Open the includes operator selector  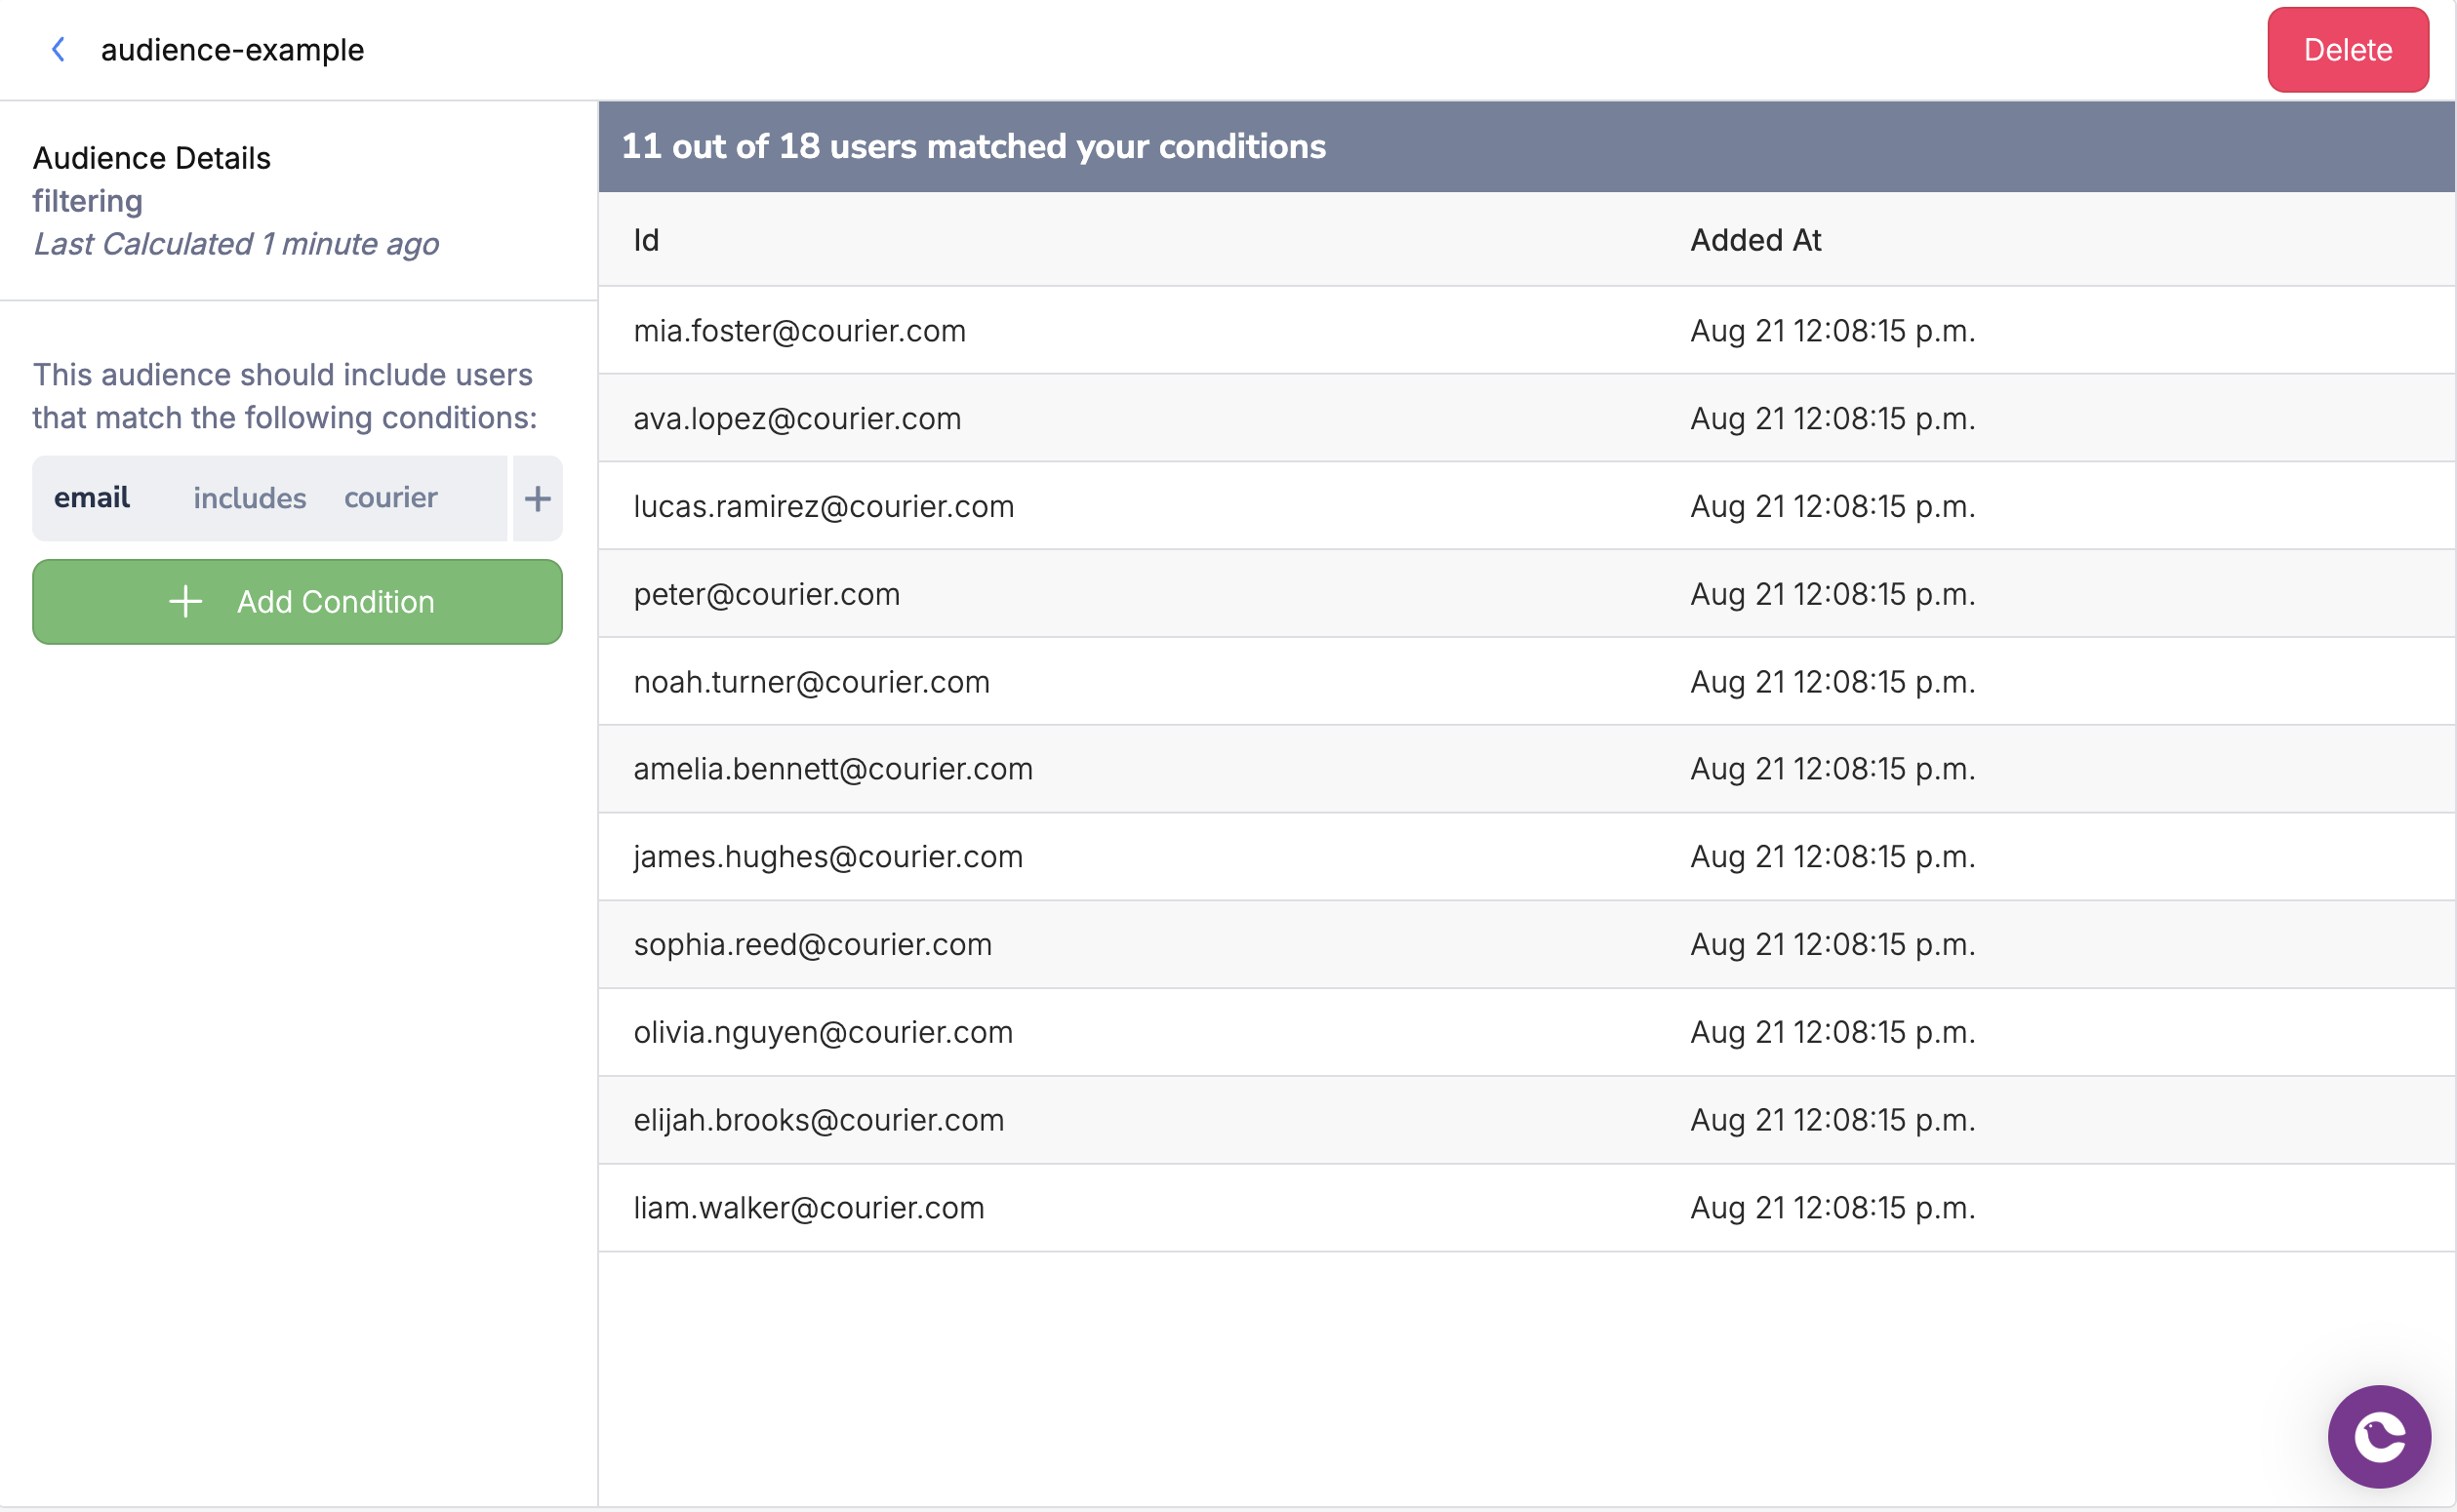248,497
